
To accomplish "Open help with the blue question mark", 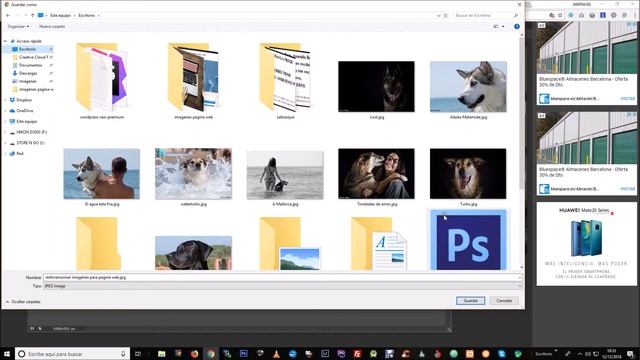I will coord(517,27).
